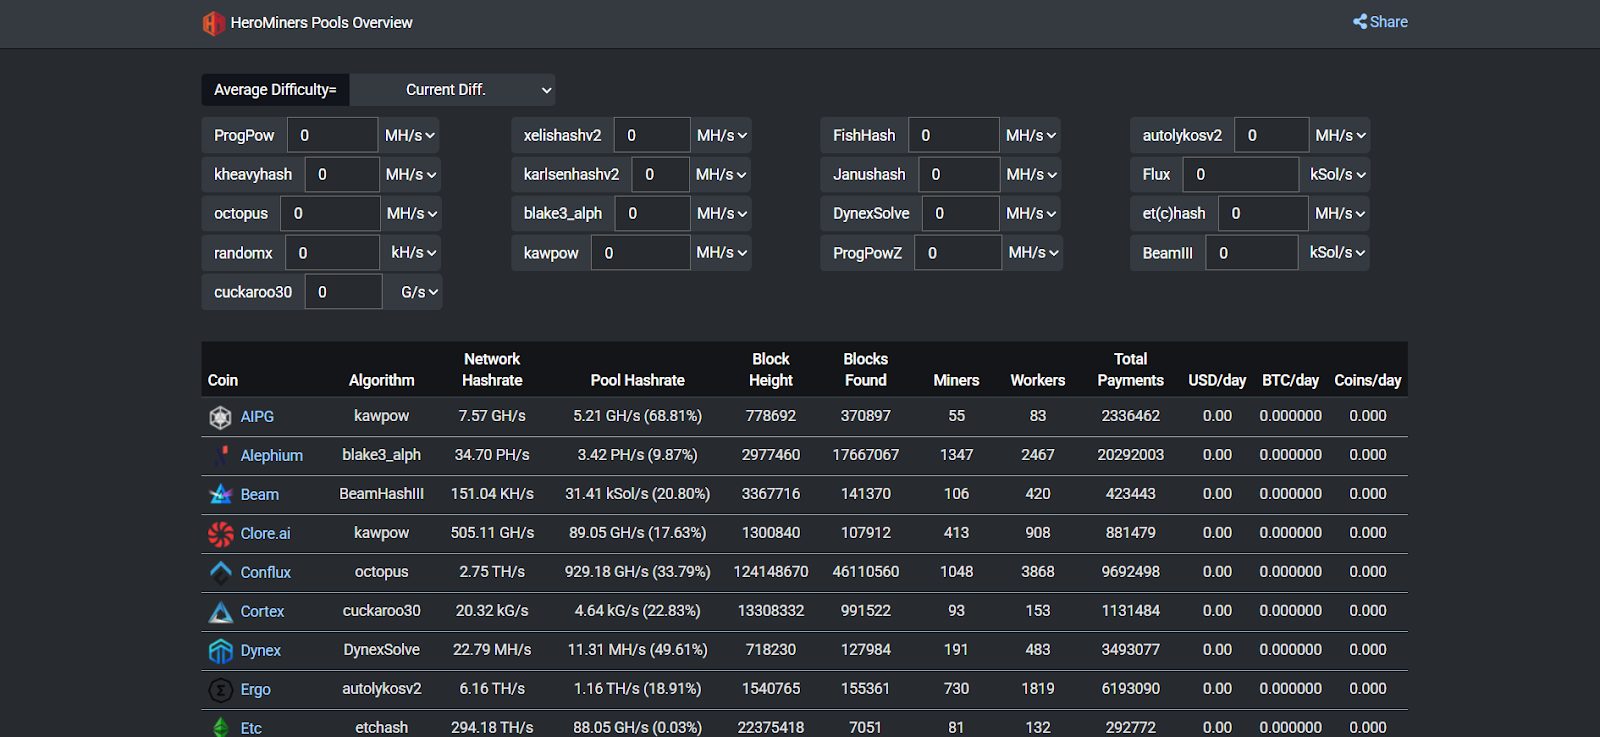Sort by BTC/day column header
Image resolution: width=1600 pixels, height=737 pixels.
[x=1290, y=380]
